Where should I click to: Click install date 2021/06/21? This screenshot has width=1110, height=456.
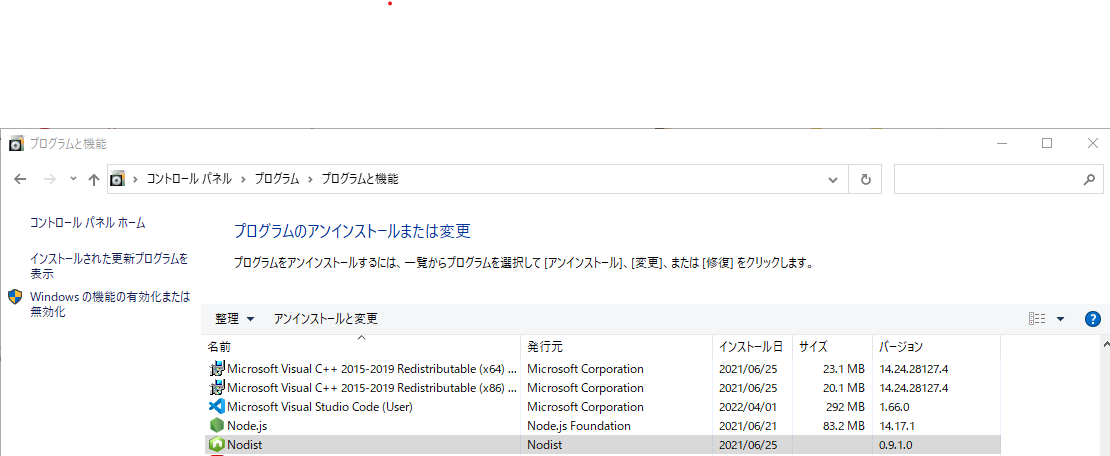748,426
